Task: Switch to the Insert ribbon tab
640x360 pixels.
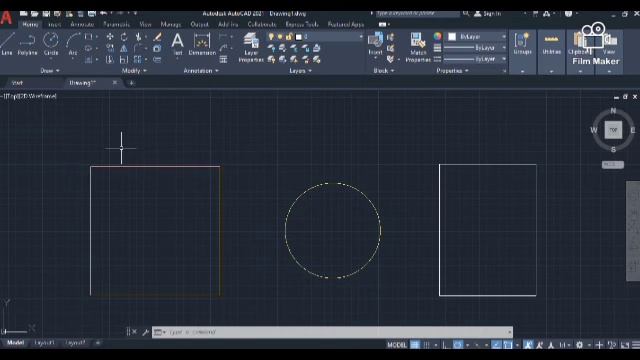Action: [55, 24]
